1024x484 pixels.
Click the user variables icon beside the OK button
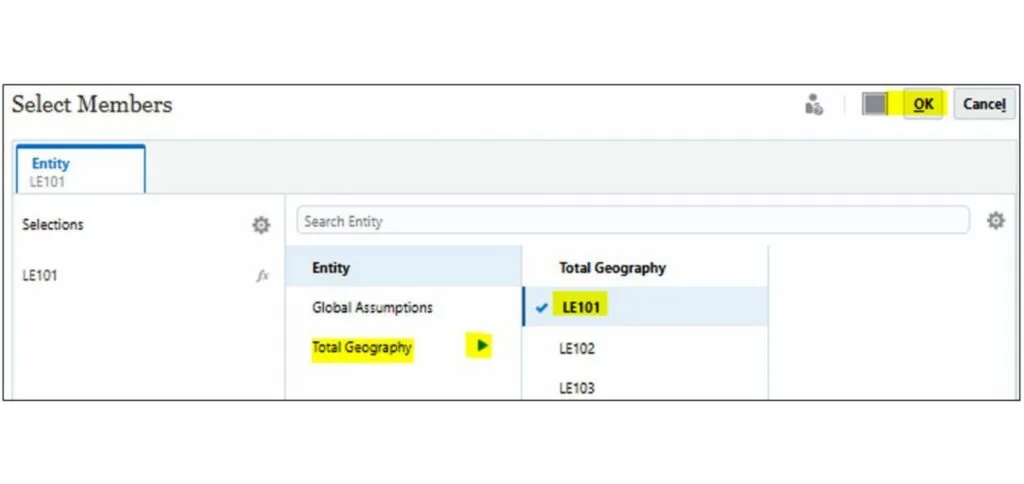[x=814, y=105]
